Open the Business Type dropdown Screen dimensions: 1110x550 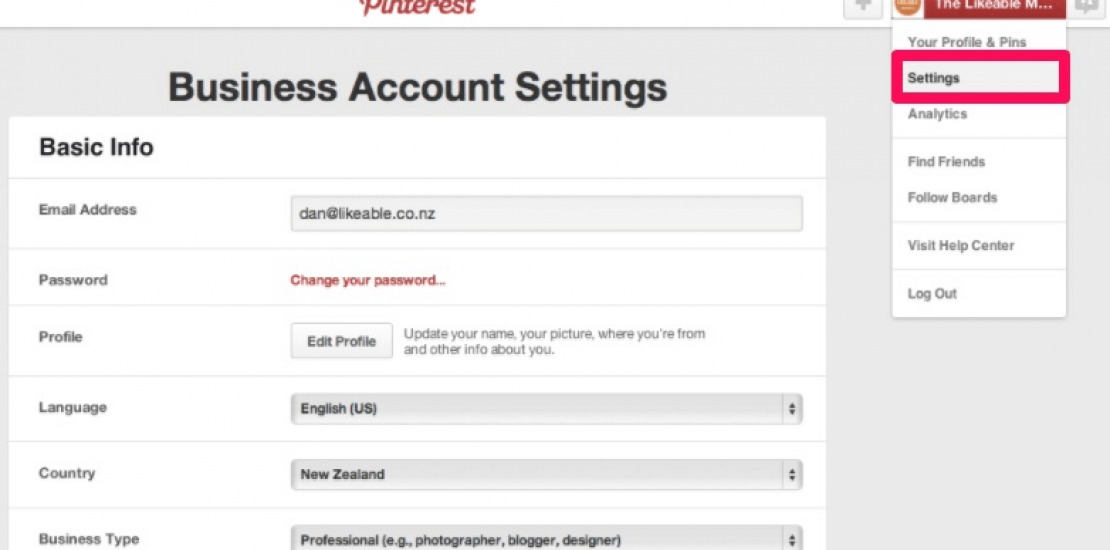[545, 540]
